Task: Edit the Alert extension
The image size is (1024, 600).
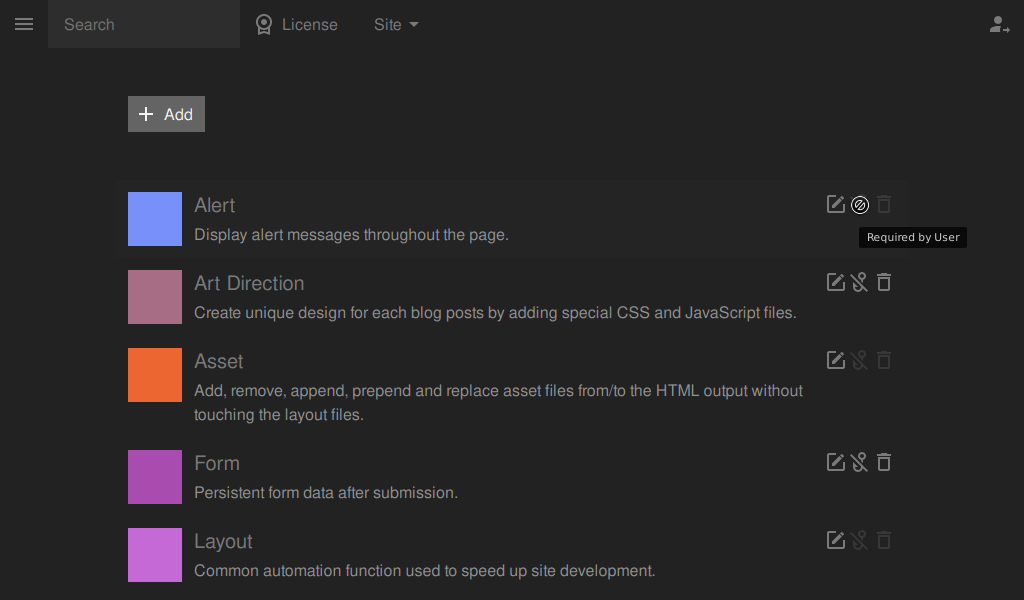Action: 835,204
